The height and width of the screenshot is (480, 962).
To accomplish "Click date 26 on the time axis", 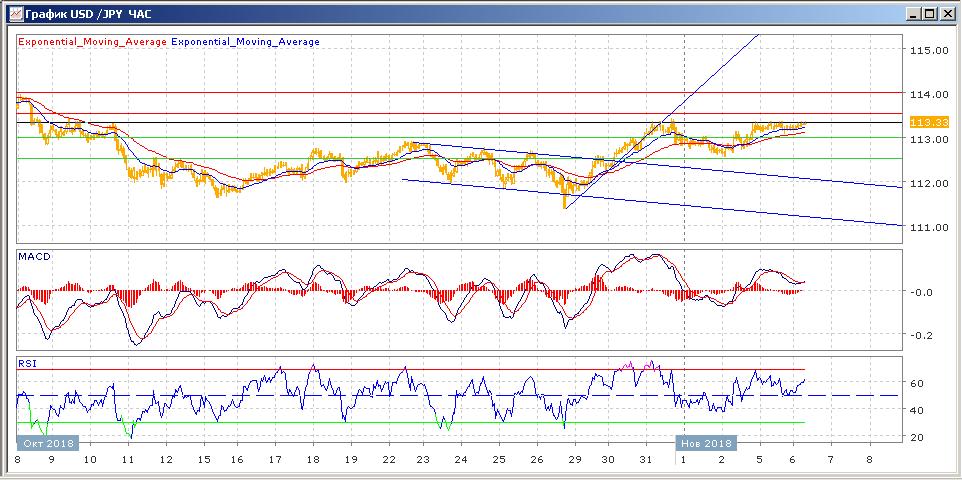I will [x=537, y=459].
